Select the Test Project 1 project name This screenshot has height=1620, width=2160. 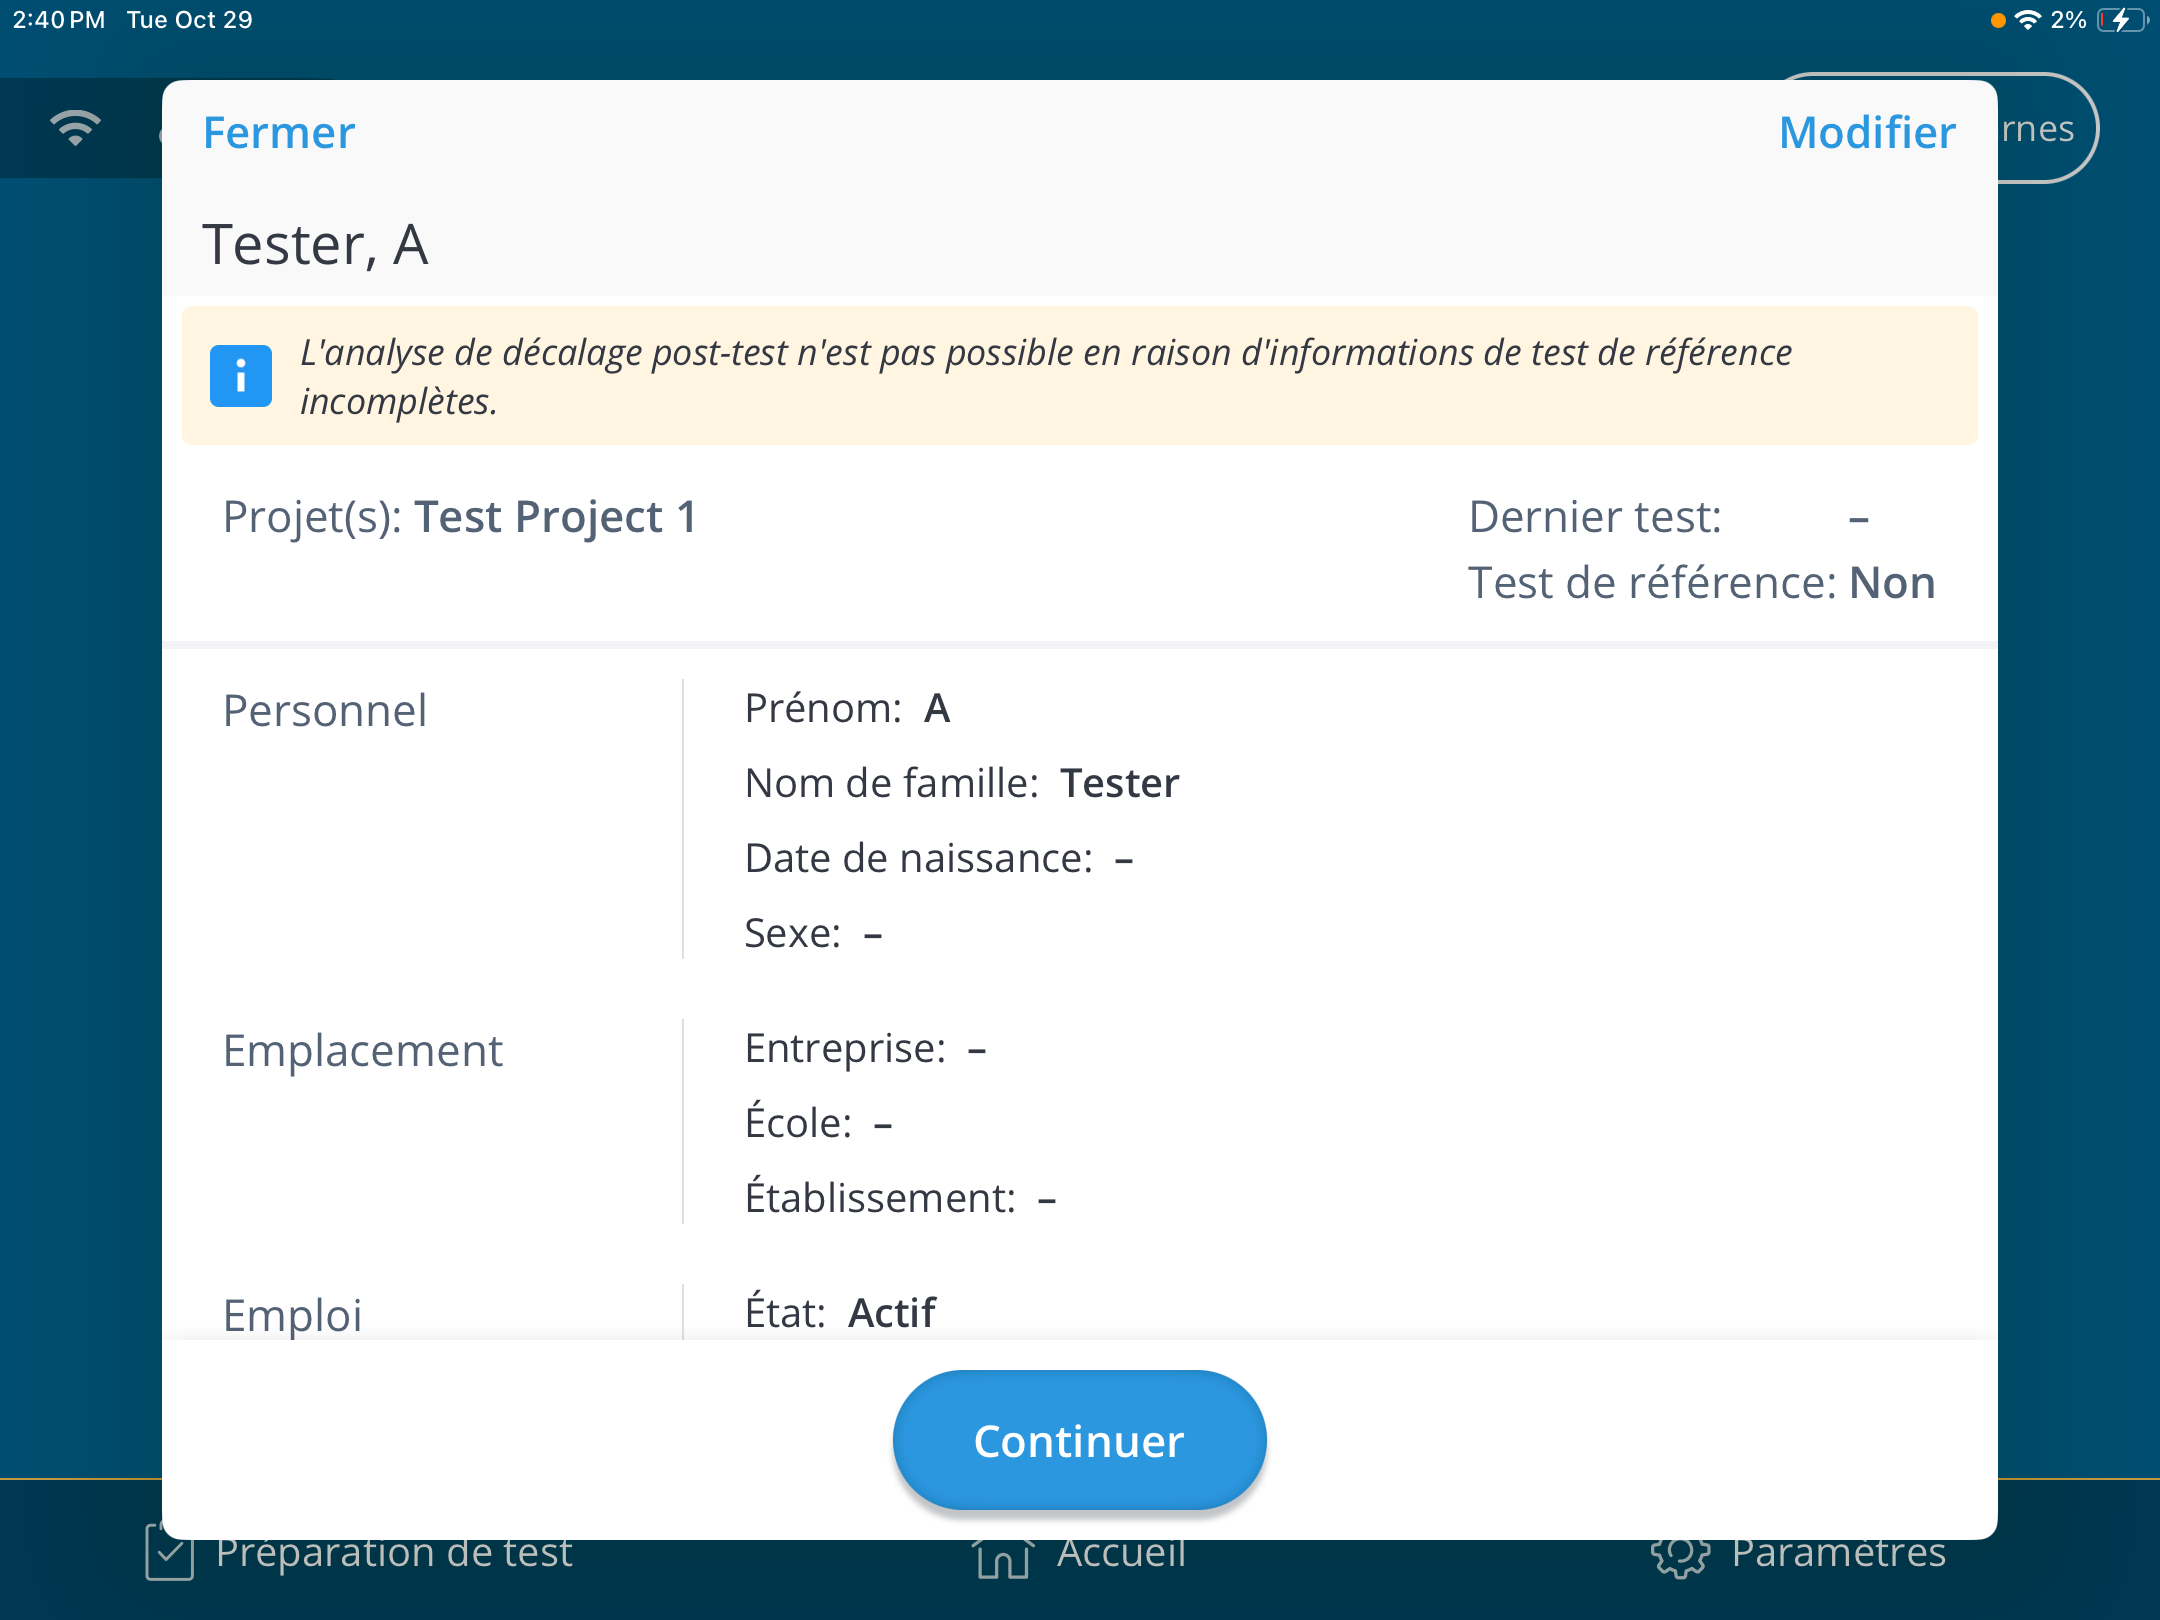click(555, 517)
